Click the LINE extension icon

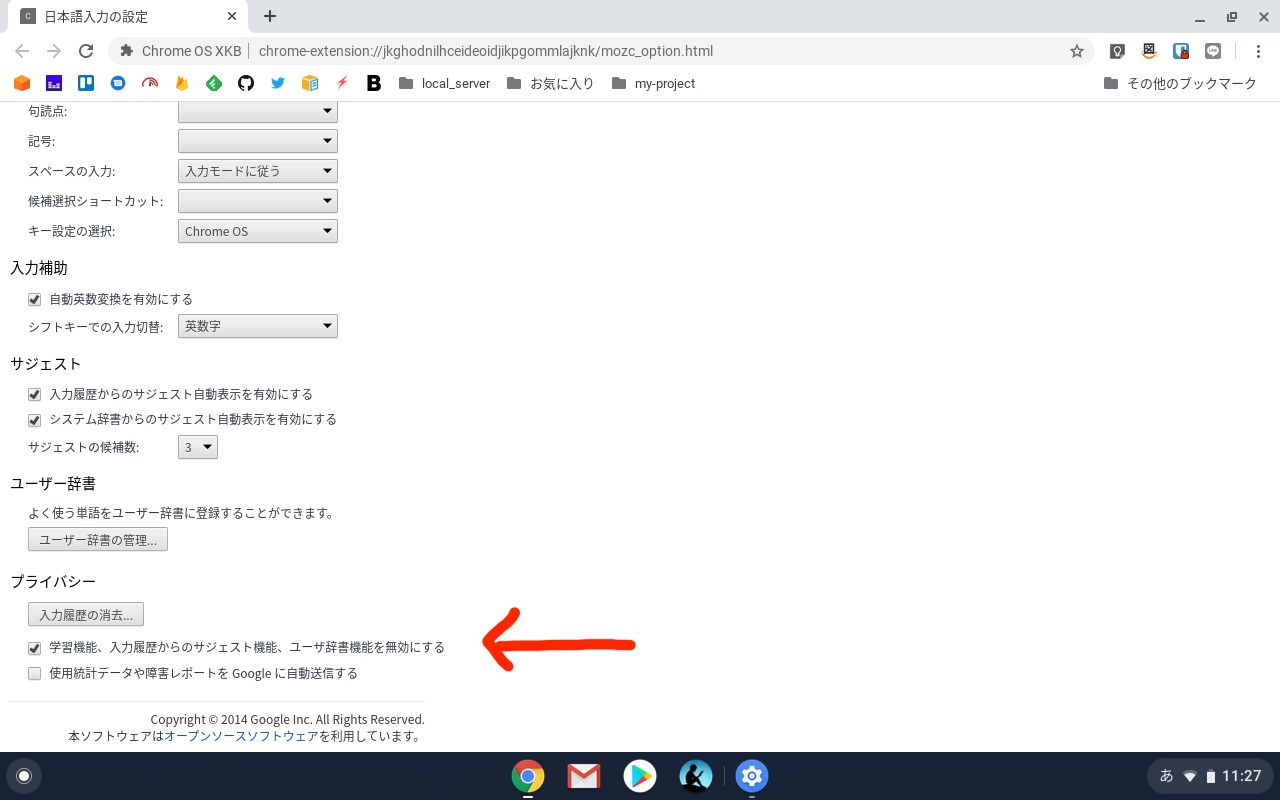(1212, 50)
